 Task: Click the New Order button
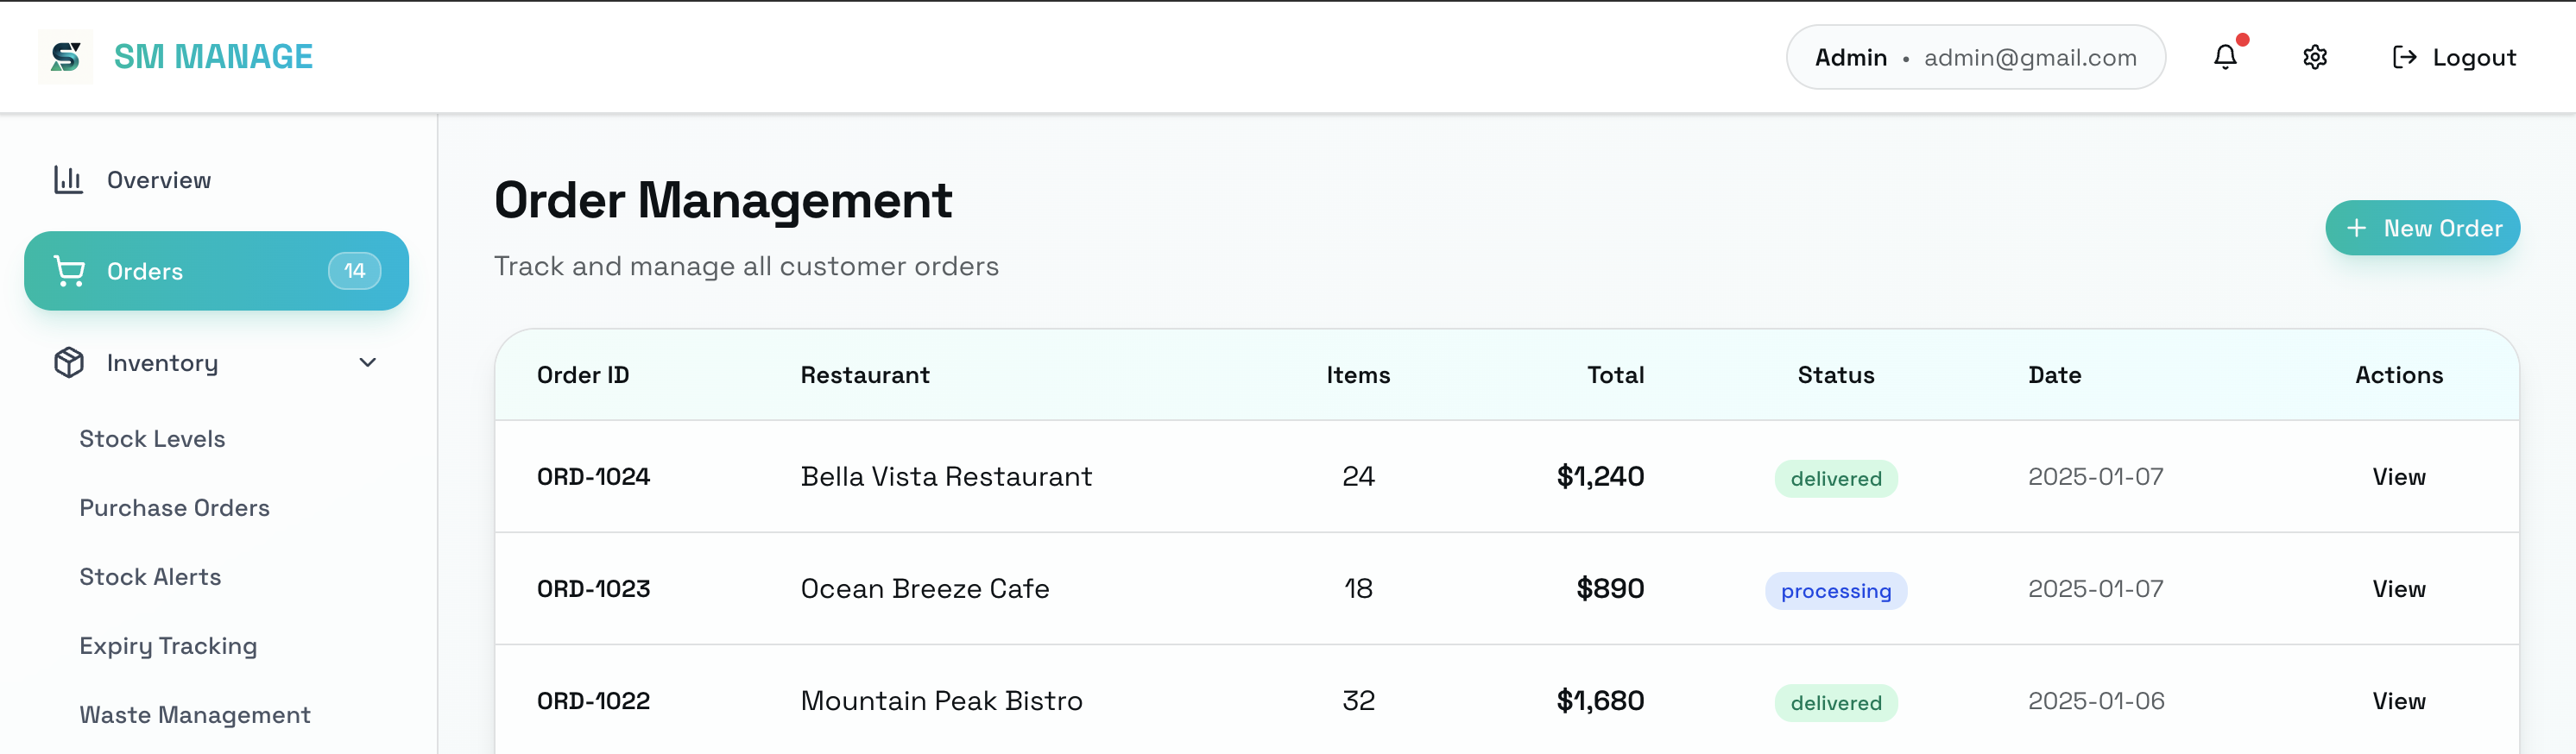[2422, 228]
